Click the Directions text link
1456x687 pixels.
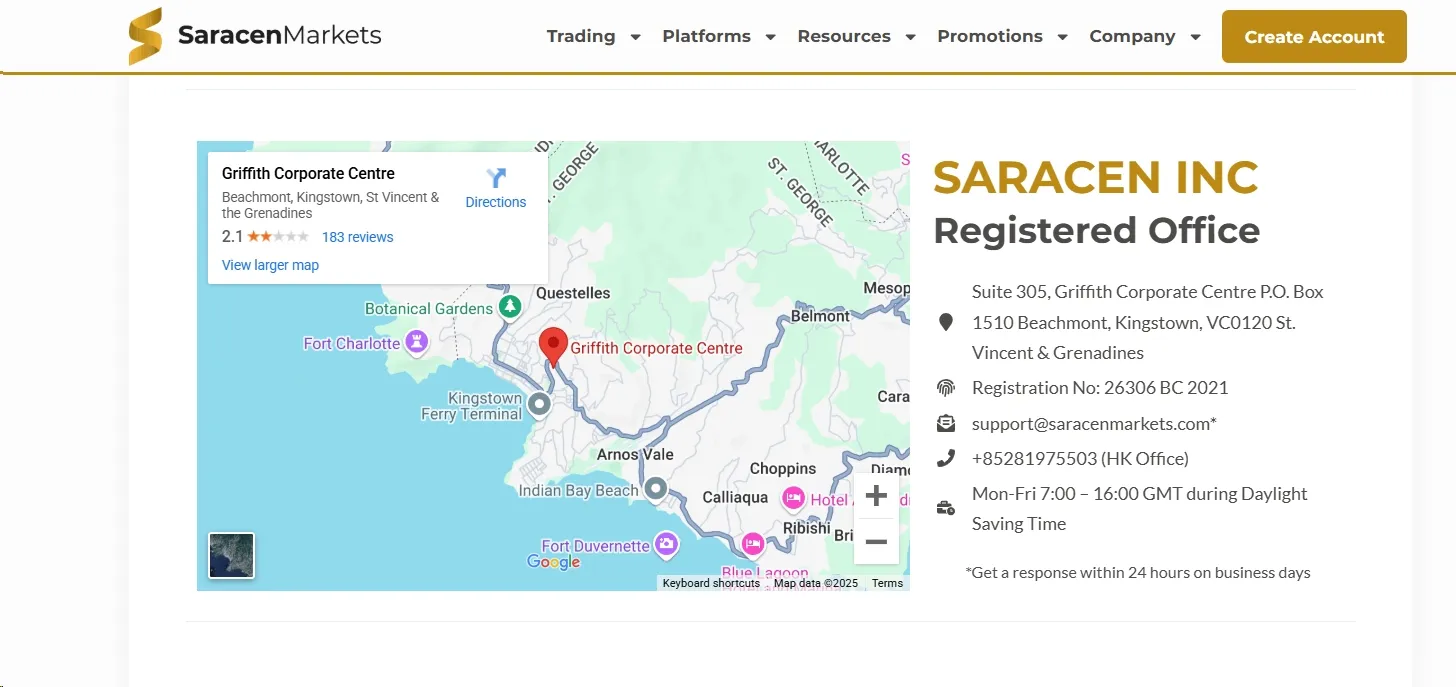pyautogui.click(x=496, y=202)
